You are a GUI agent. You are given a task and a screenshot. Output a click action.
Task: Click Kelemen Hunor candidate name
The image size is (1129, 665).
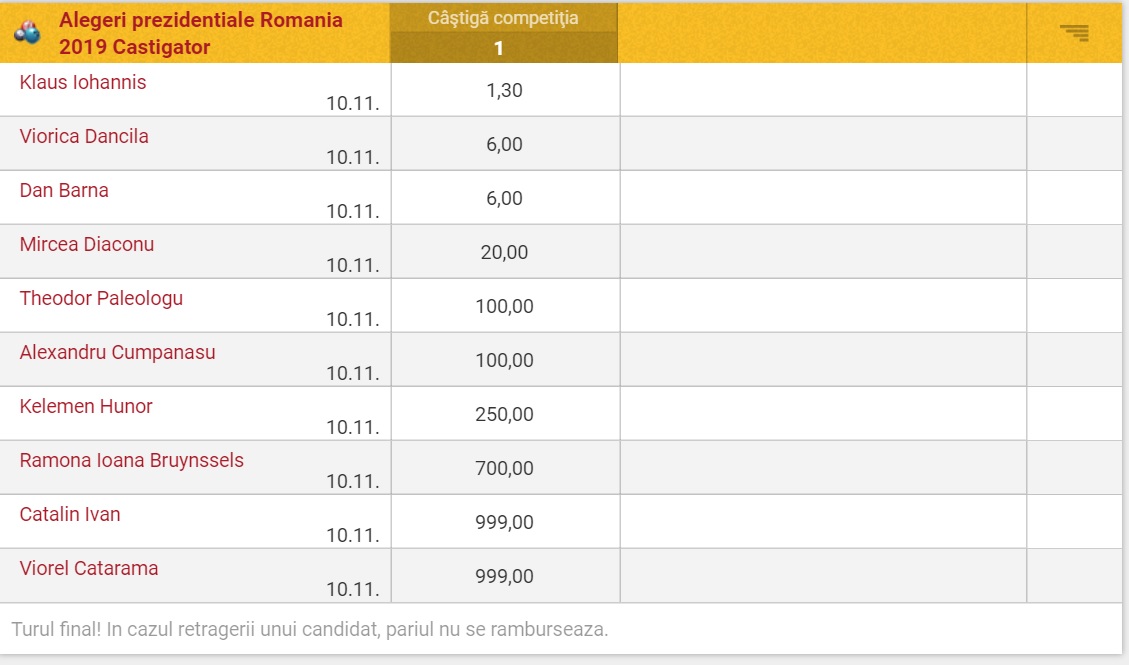pos(86,407)
